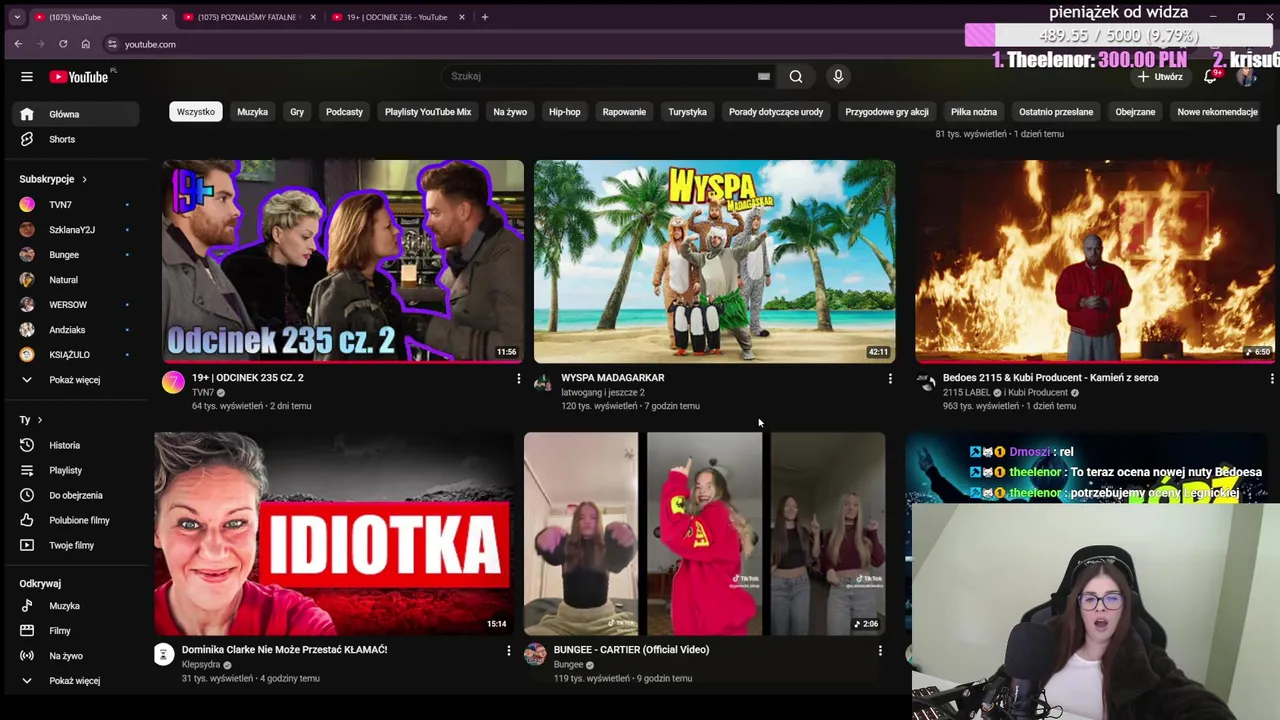The height and width of the screenshot is (720, 1280).
Task: Select Gry filter chip
Action: (x=297, y=112)
